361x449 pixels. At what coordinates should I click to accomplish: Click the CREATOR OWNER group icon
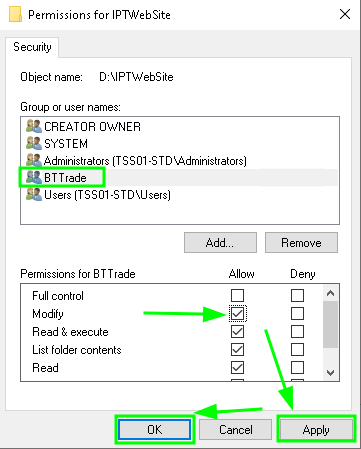(34, 127)
